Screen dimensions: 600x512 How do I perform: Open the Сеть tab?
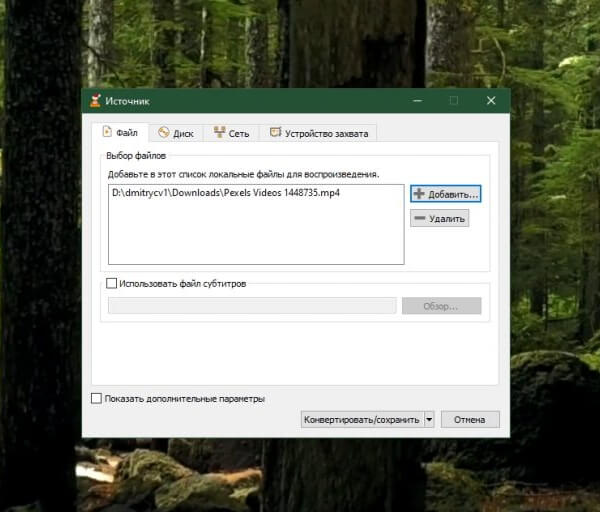(231, 133)
